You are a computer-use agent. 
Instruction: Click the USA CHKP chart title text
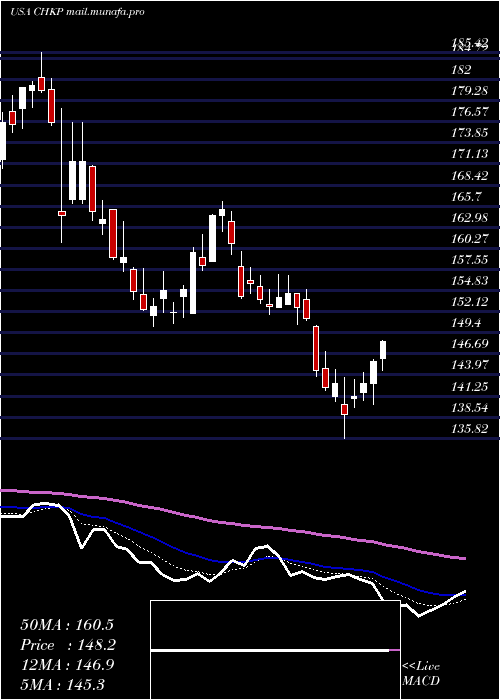click(x=77, y=12)
